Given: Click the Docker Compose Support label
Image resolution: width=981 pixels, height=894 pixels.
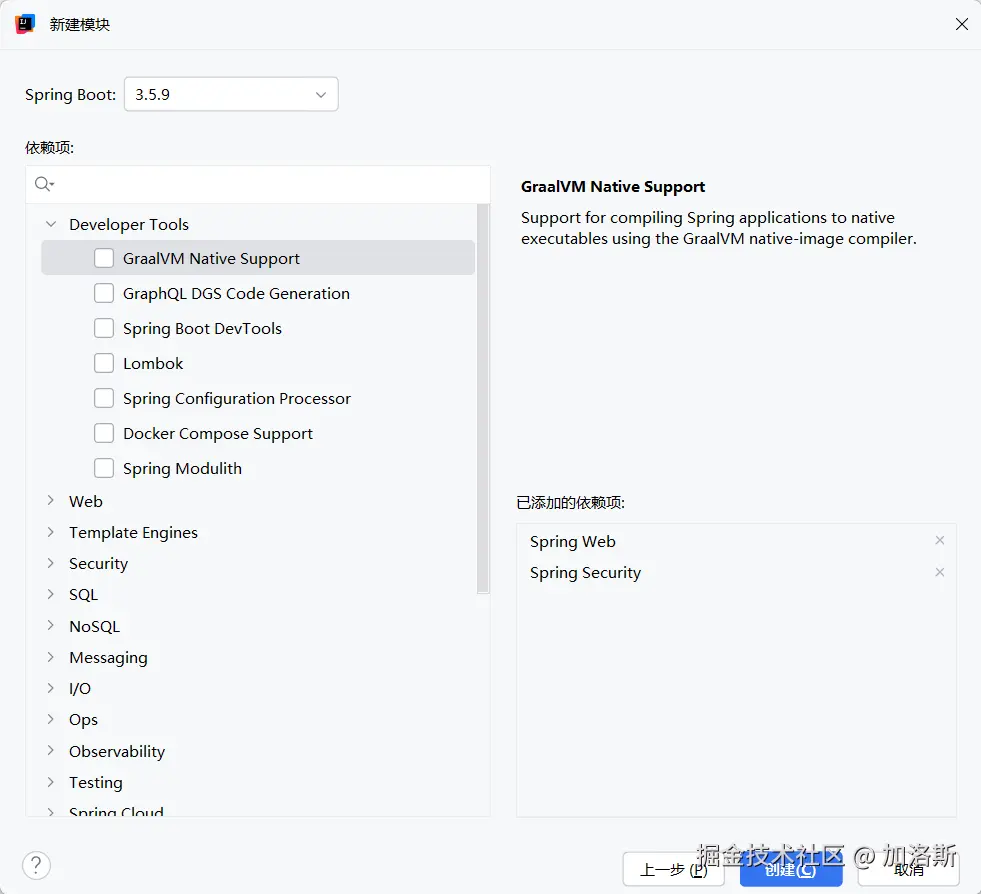Looking at the screenshot, I should point(218,434).
